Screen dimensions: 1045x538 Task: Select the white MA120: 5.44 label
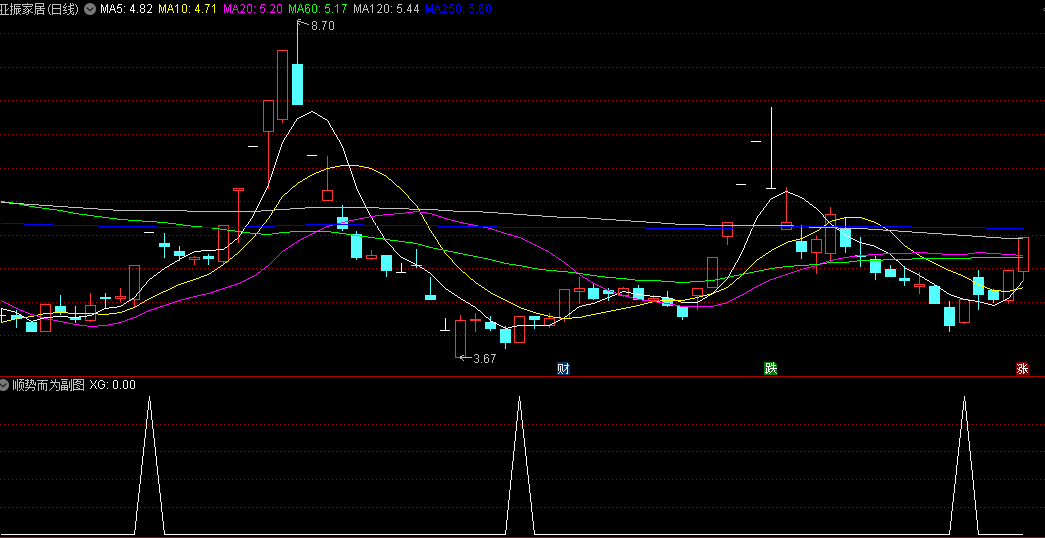pos(386,8)
